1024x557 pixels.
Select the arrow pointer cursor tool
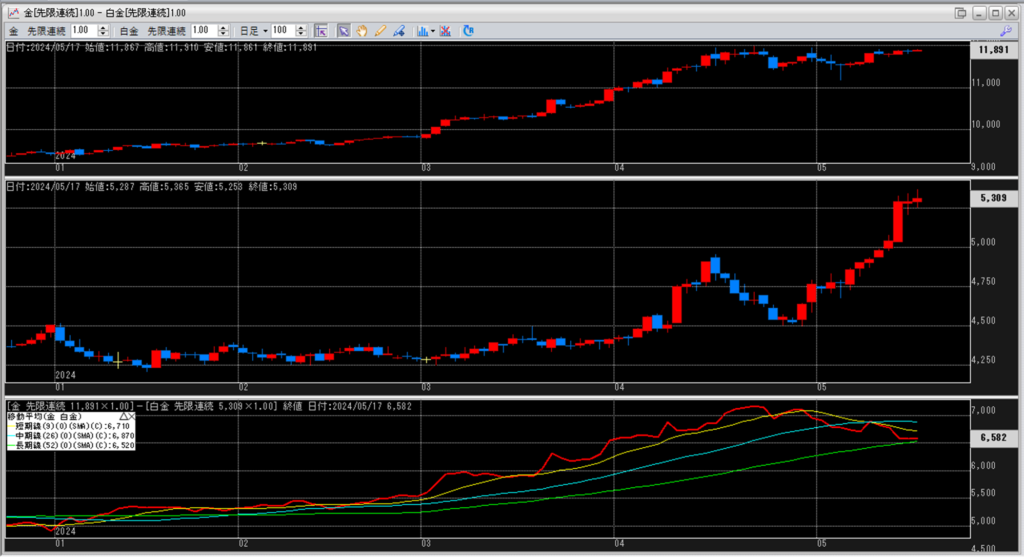(343, 31)
